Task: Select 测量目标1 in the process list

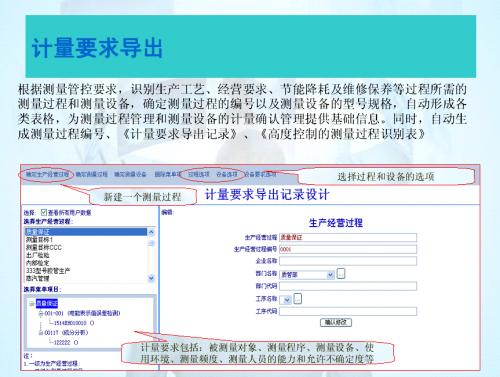Action: tap(39, 240)
